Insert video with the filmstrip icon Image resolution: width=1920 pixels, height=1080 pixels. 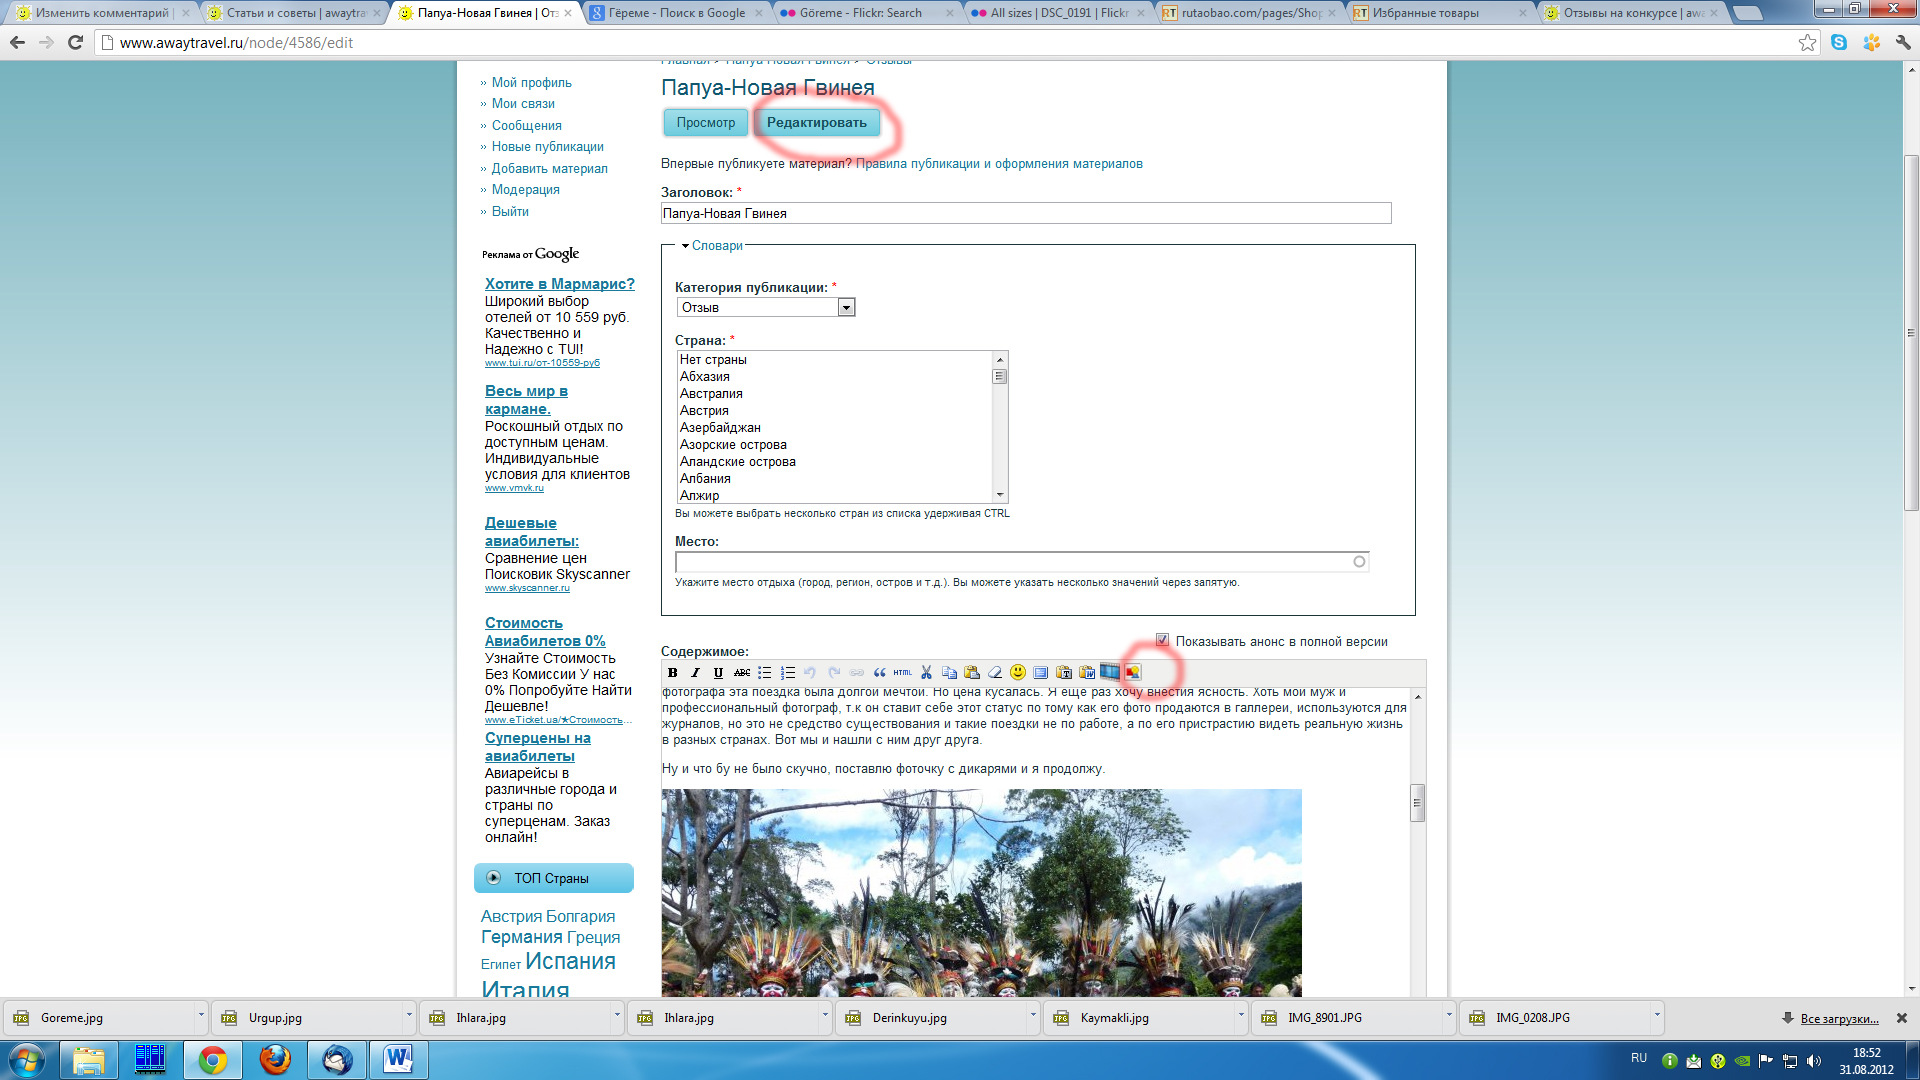pyautogui.click(x=1110, y=671)
